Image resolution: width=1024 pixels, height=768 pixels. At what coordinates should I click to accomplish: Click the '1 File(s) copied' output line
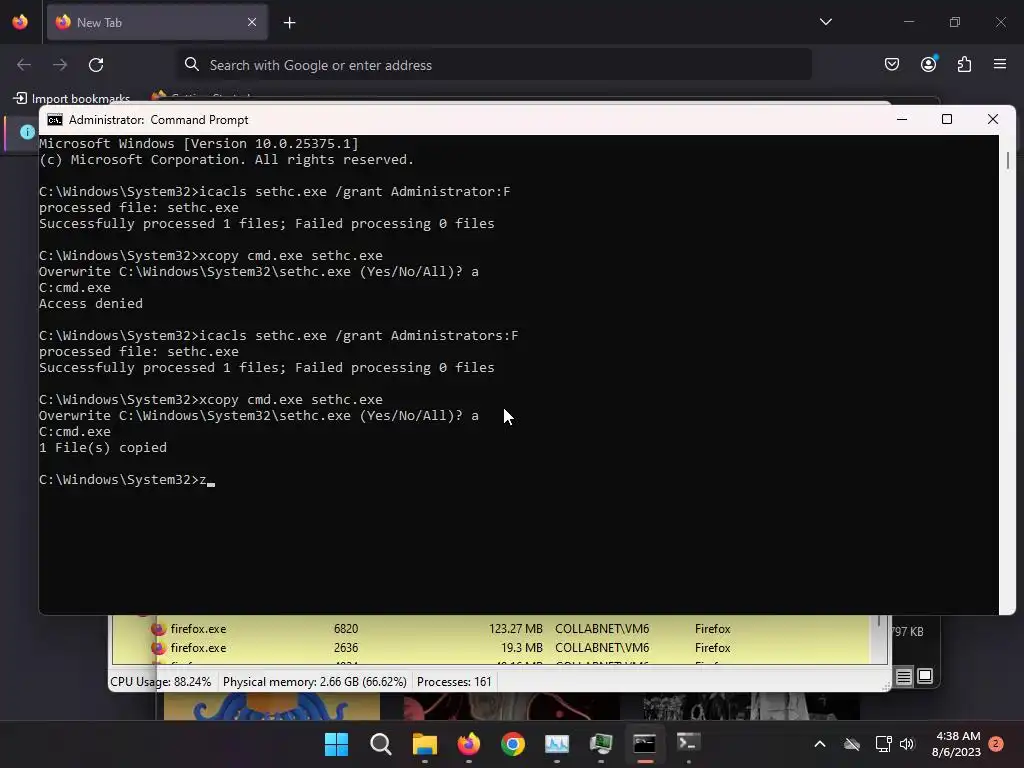103,448
